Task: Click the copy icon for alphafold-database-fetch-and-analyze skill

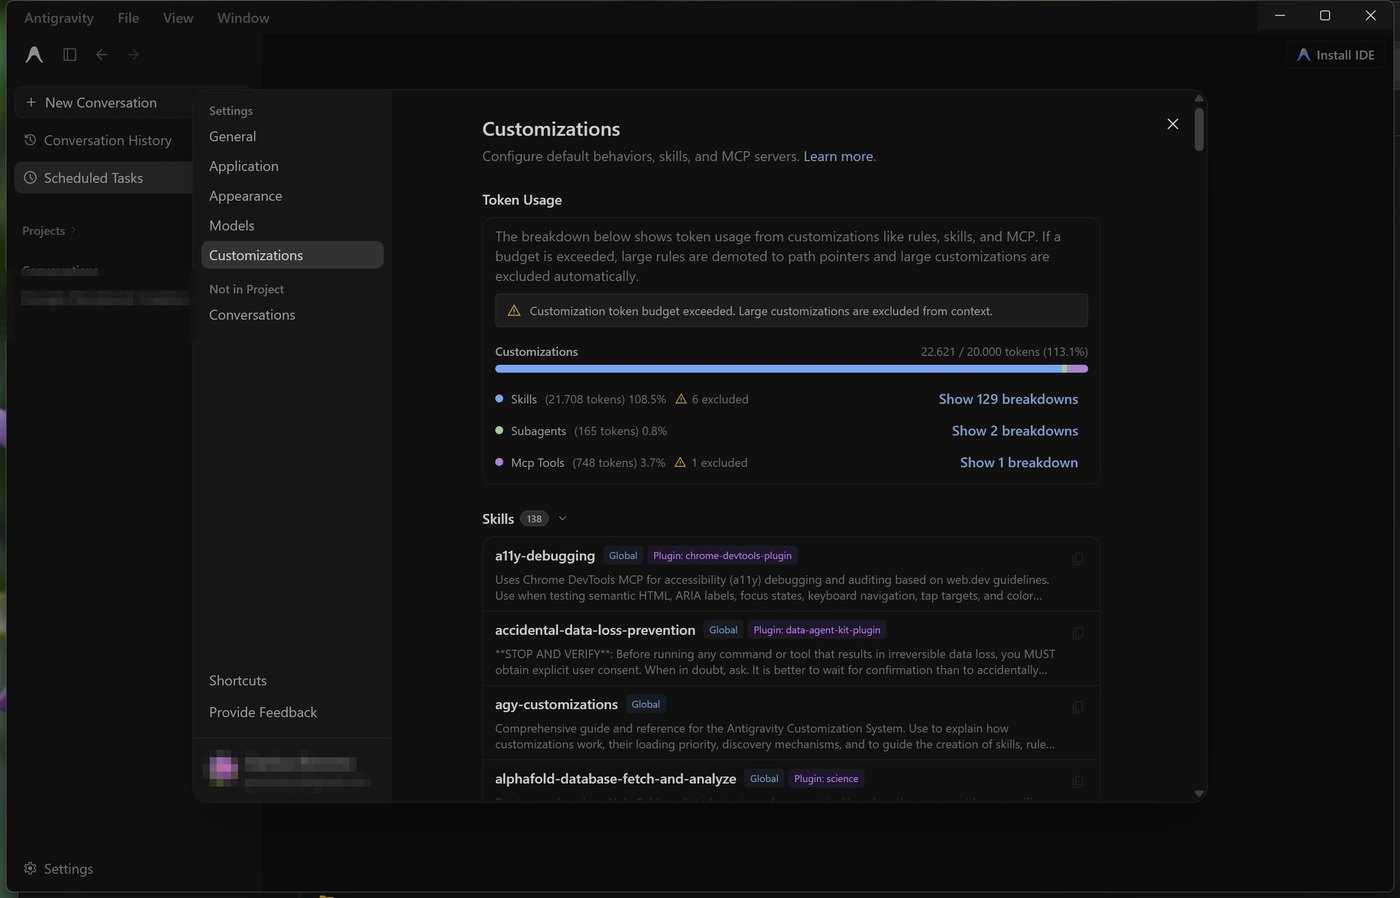Action: tap(1078, 782)
